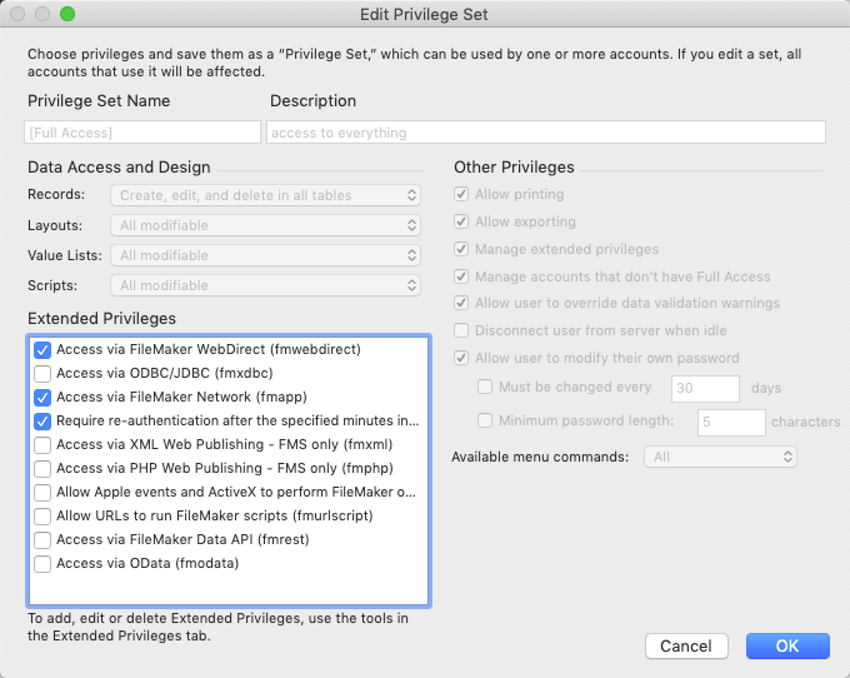Open the Scripts privilege dropdown
Screen dimensions: 850x678
click(266, 286)
